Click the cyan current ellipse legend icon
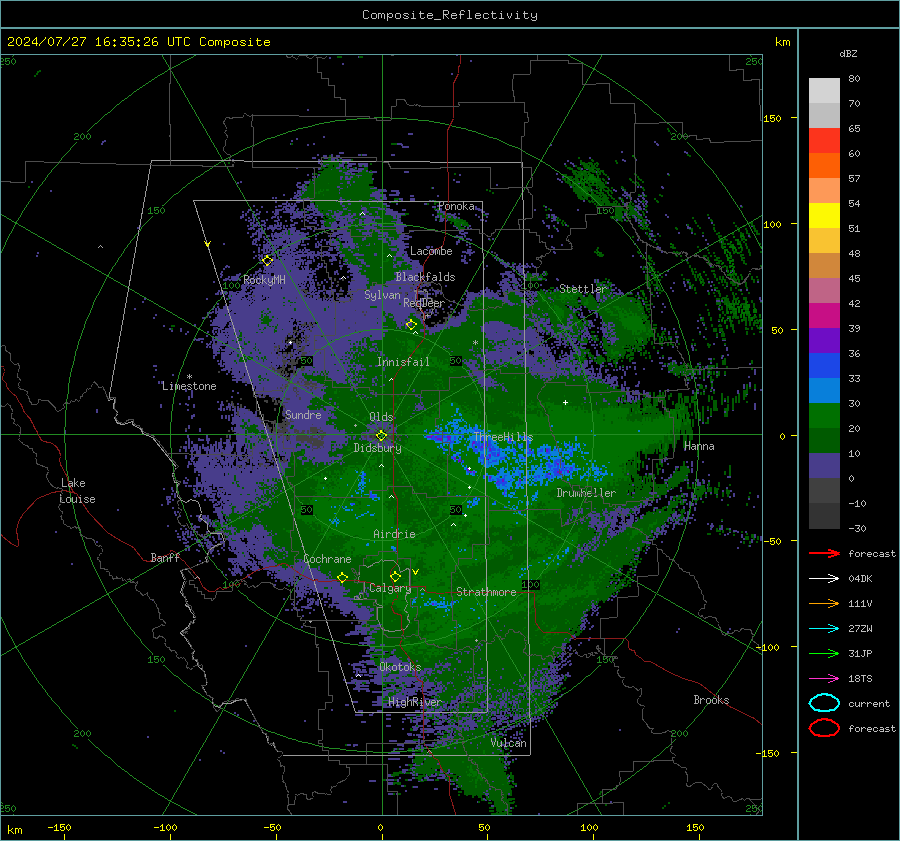 point(824,703)
